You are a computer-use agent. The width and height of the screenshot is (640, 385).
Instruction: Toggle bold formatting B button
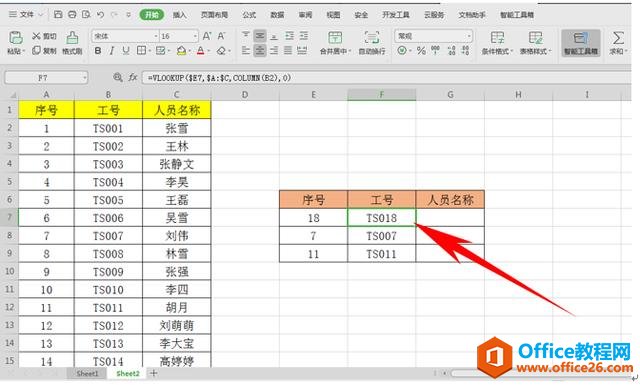coord(98,51)
